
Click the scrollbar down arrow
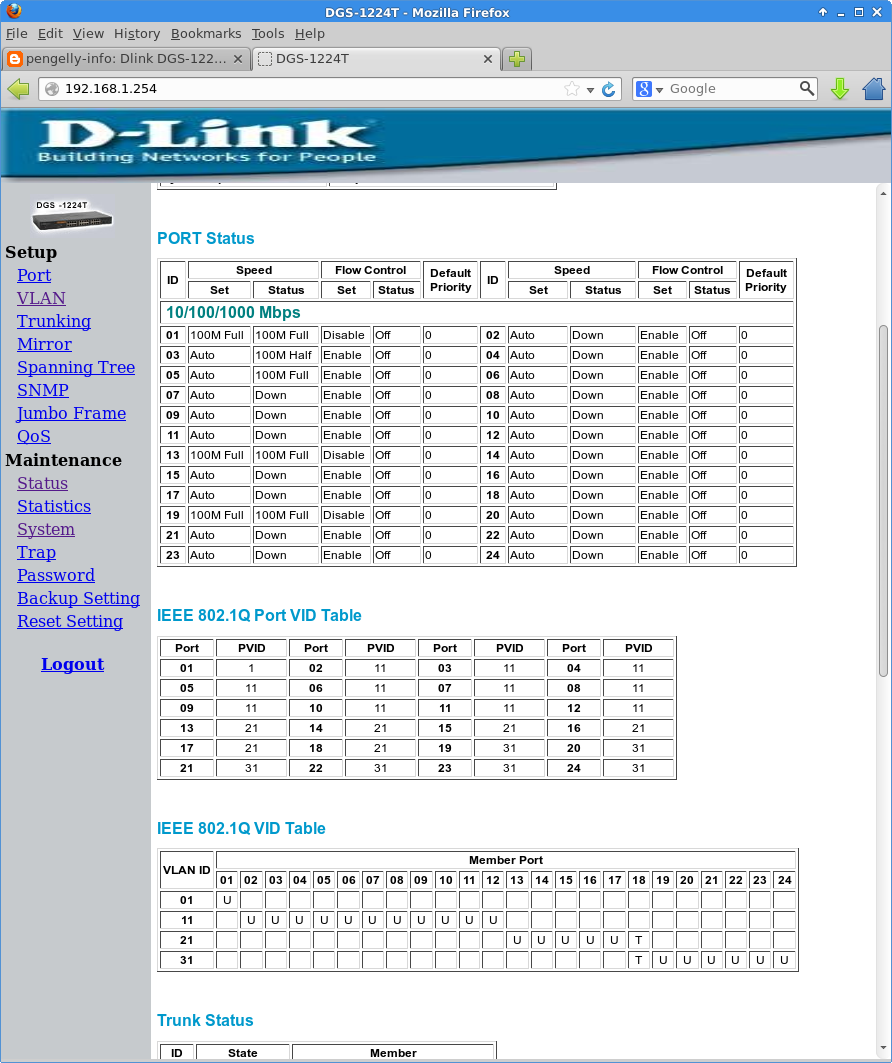(883, 1048)
